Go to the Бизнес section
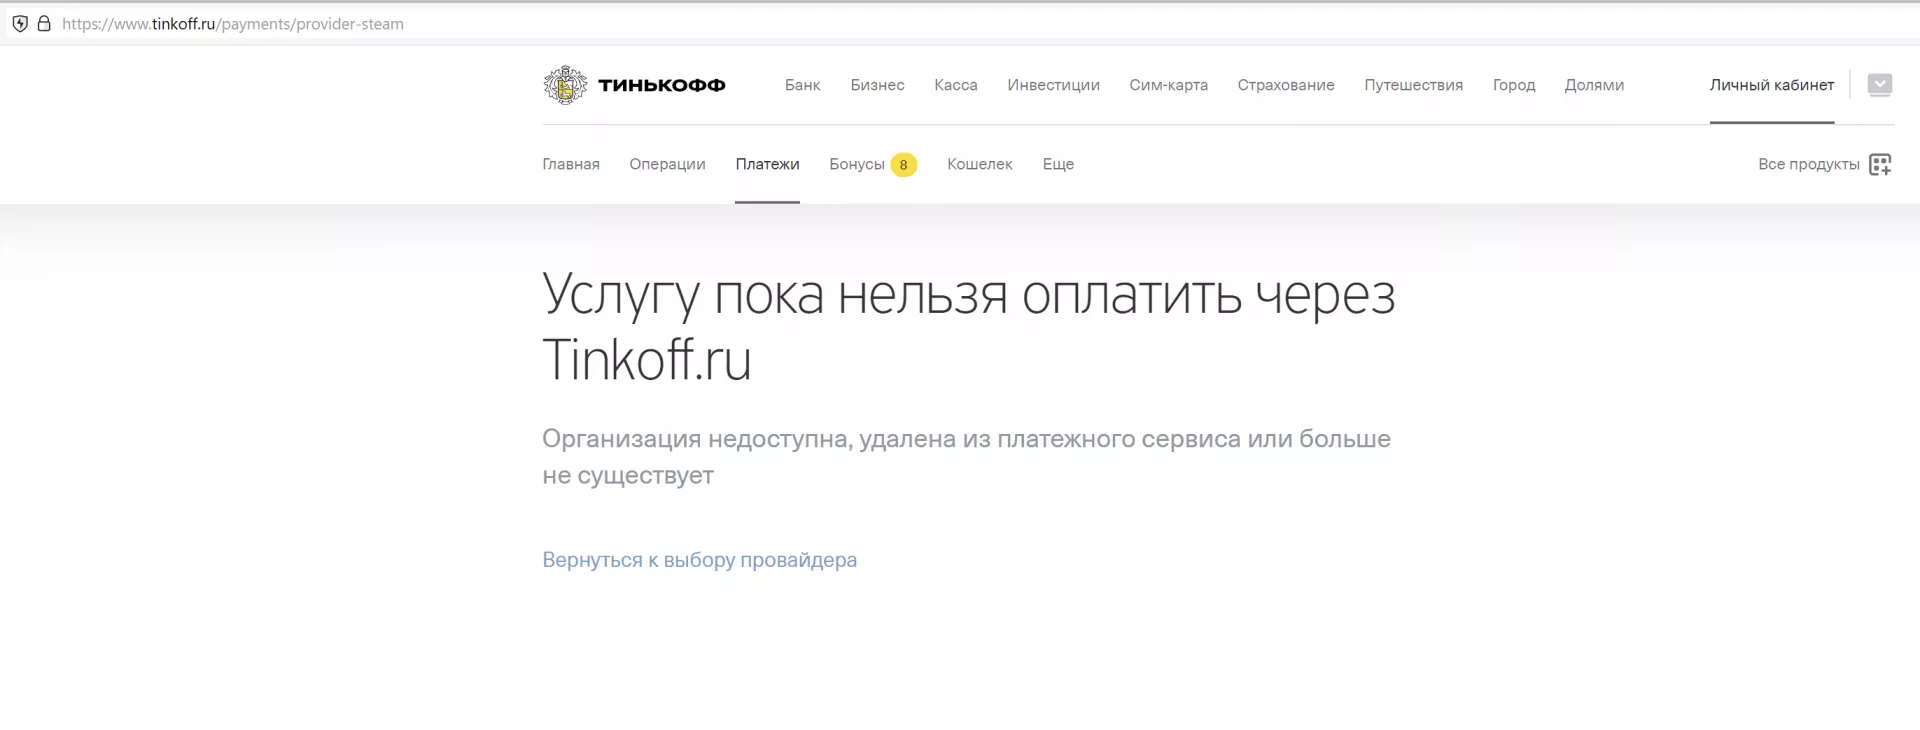This screenshot has width=1920, height=730. [x=877, y=85]
